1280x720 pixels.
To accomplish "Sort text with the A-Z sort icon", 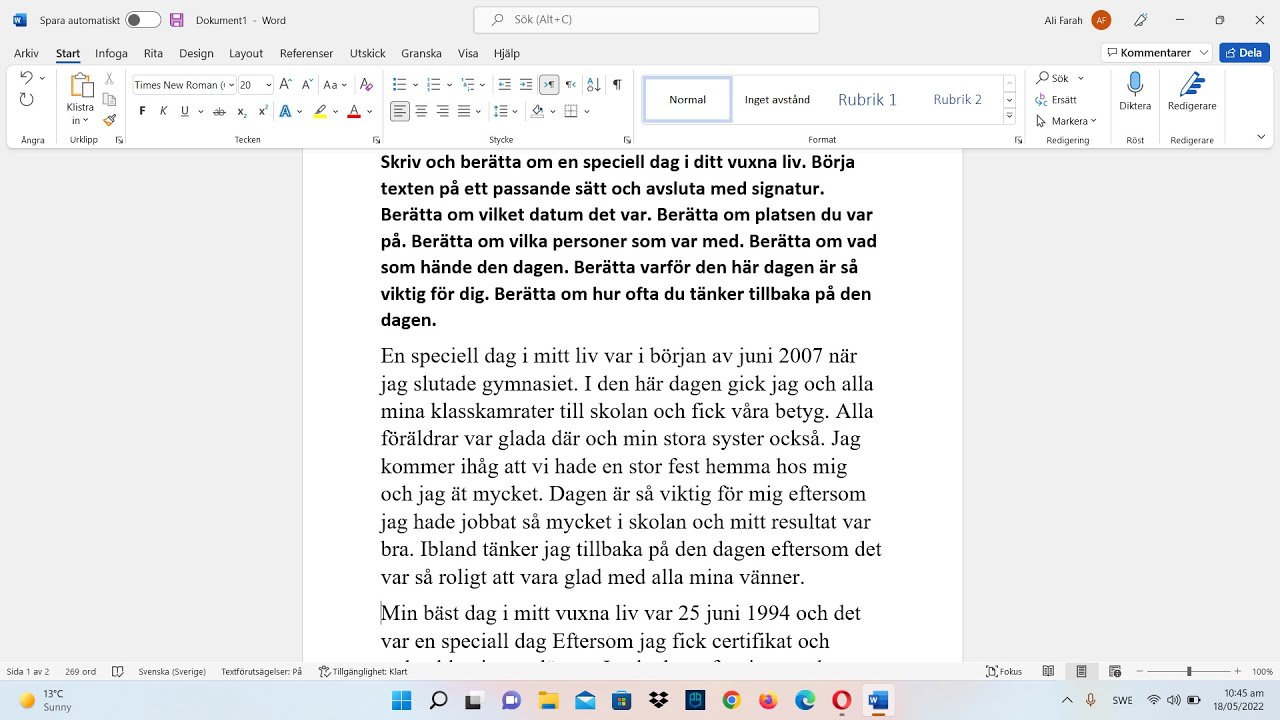I will pyautogui.click(x=593, y=85).
